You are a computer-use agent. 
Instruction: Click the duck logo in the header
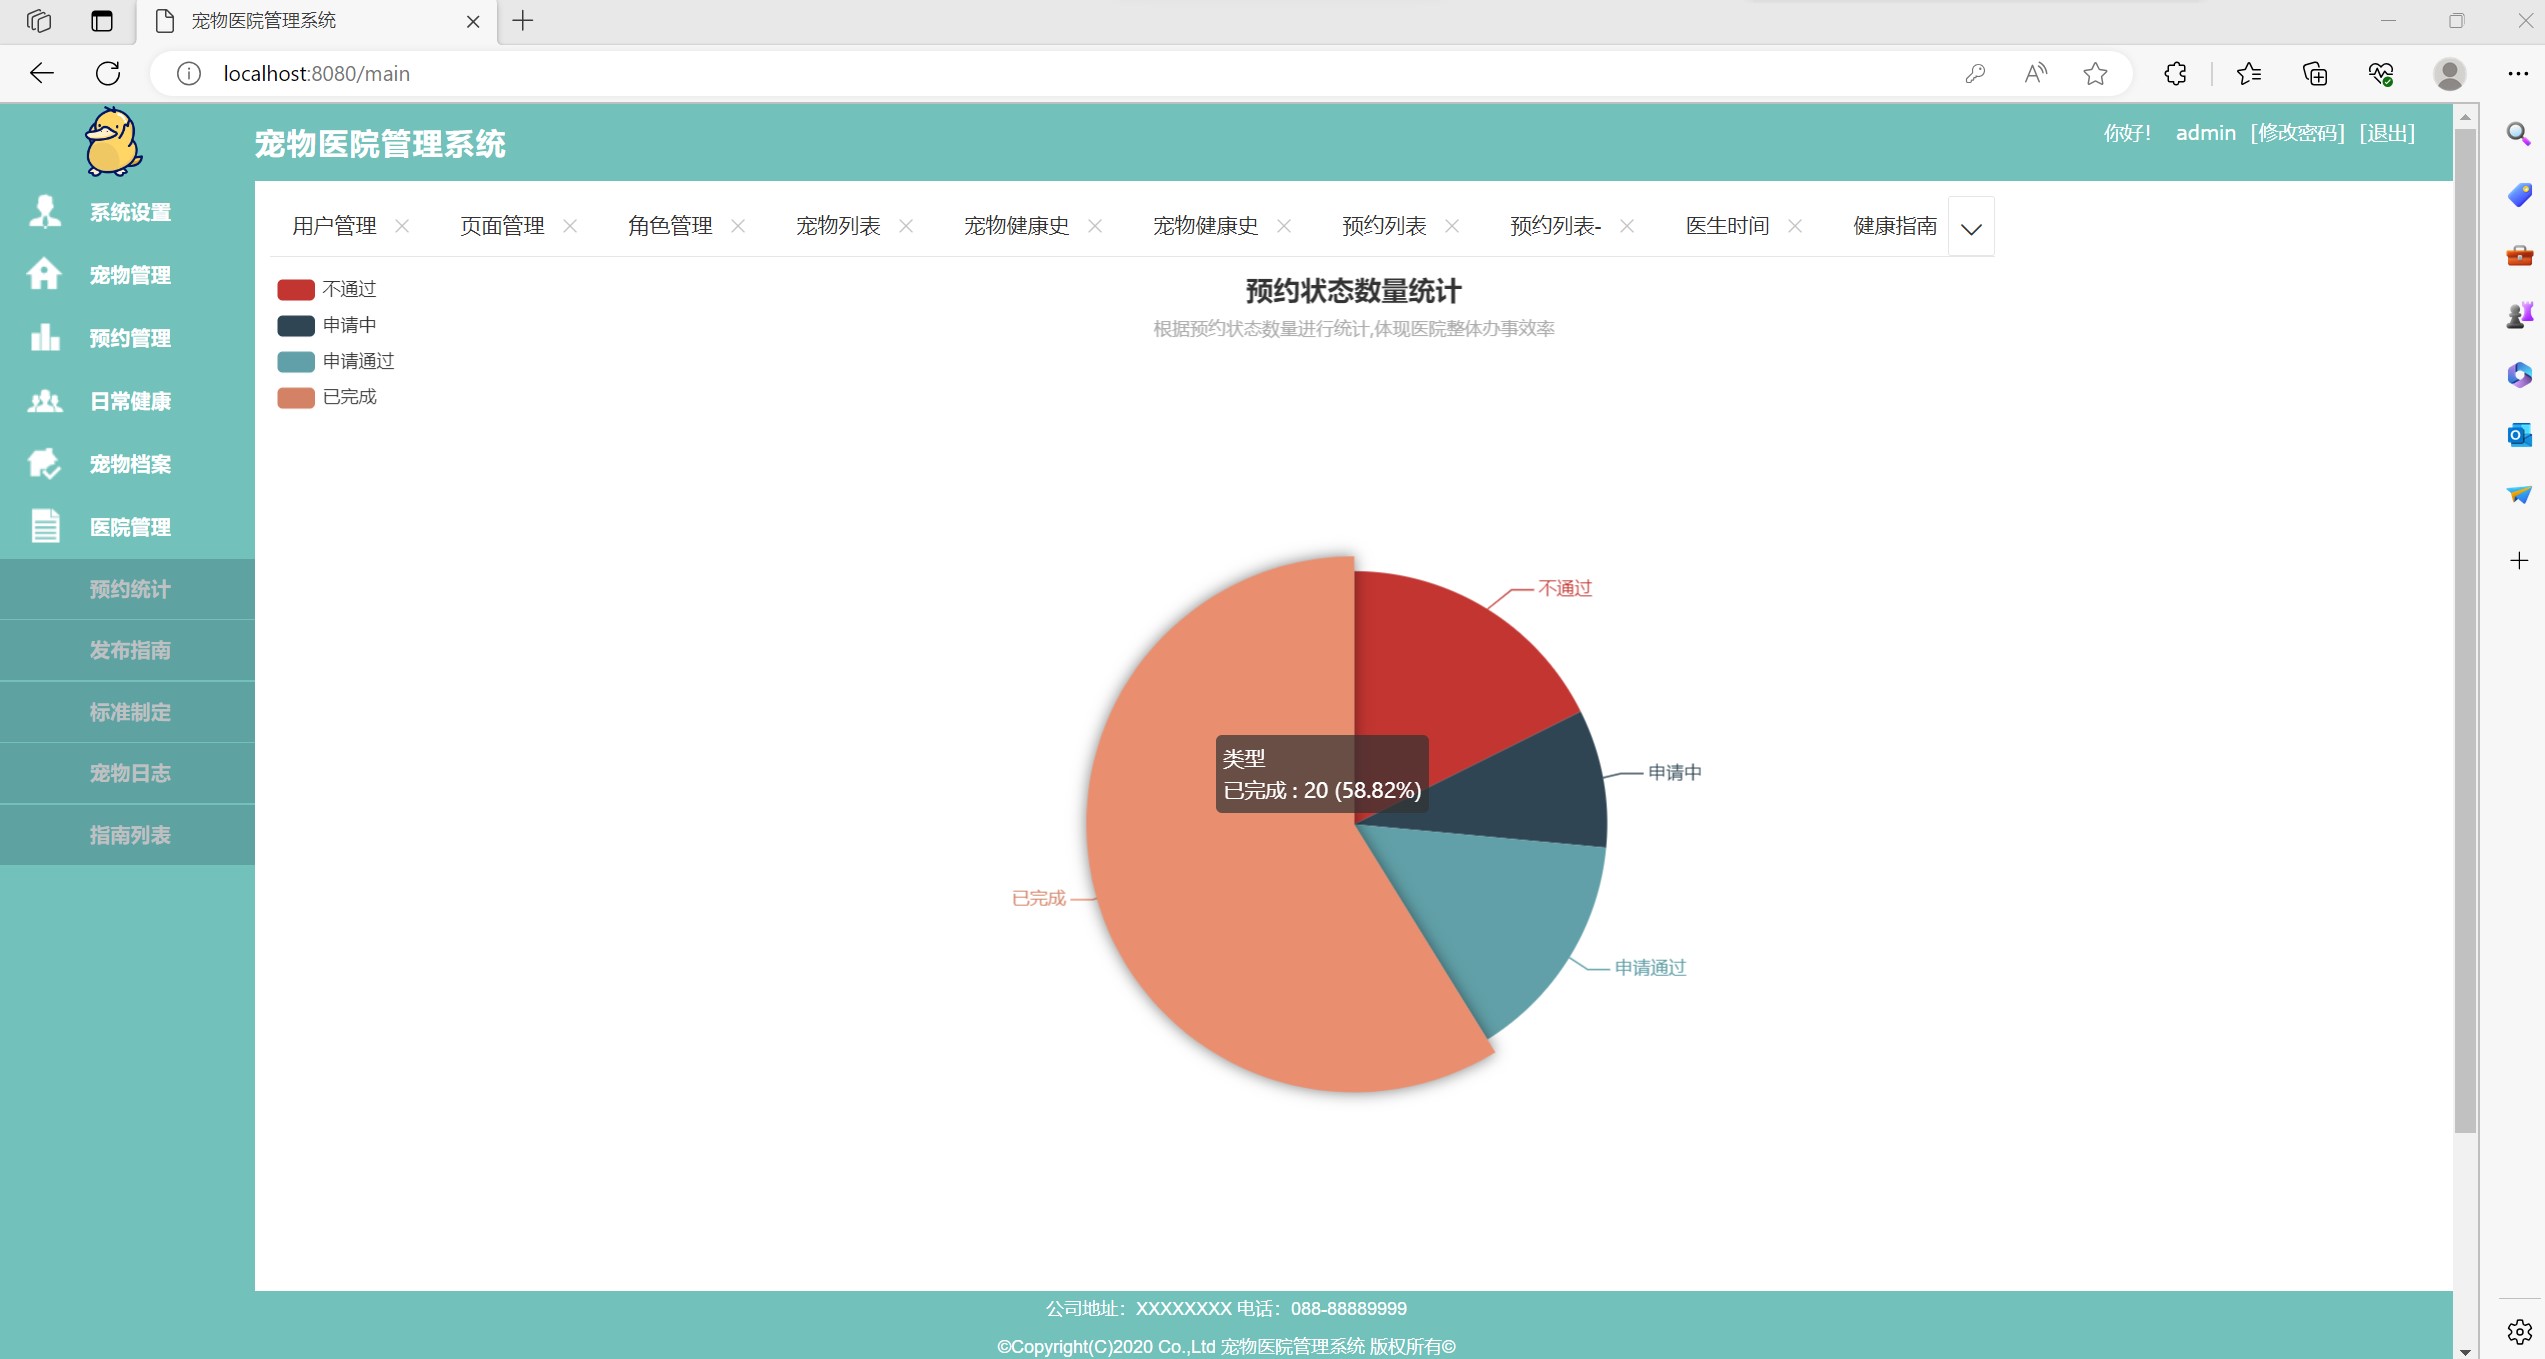[x=113, y=142]
